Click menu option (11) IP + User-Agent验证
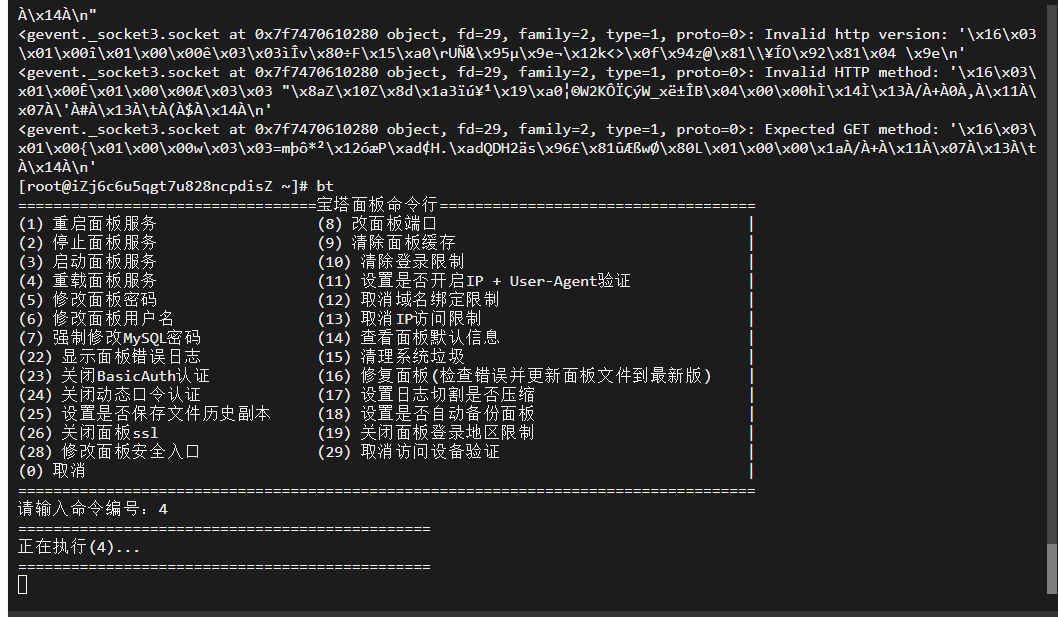The height and width of the screenshot is (617, 1058). [x=474, y=280]
